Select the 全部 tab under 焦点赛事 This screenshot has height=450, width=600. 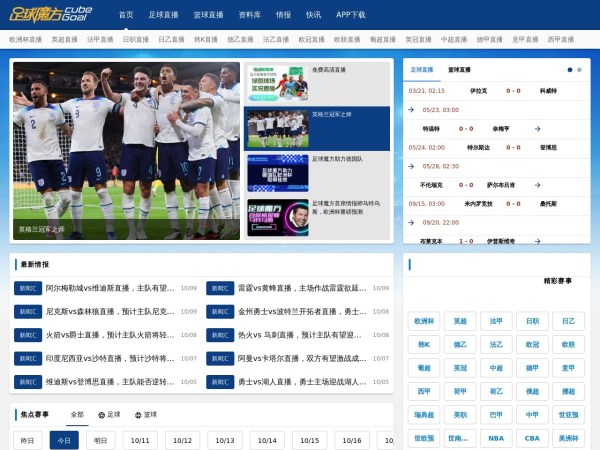click(x=77, y=414)
